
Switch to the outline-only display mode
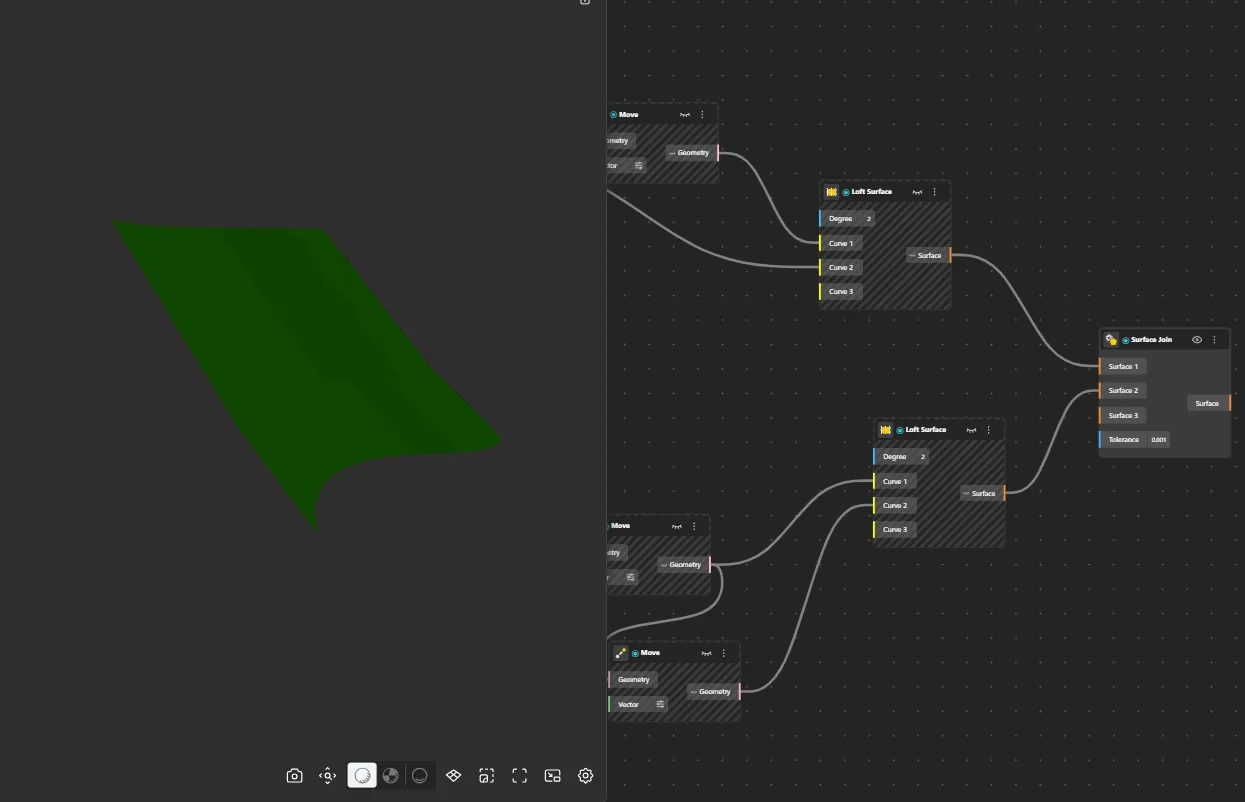click(x=420, y=776)
